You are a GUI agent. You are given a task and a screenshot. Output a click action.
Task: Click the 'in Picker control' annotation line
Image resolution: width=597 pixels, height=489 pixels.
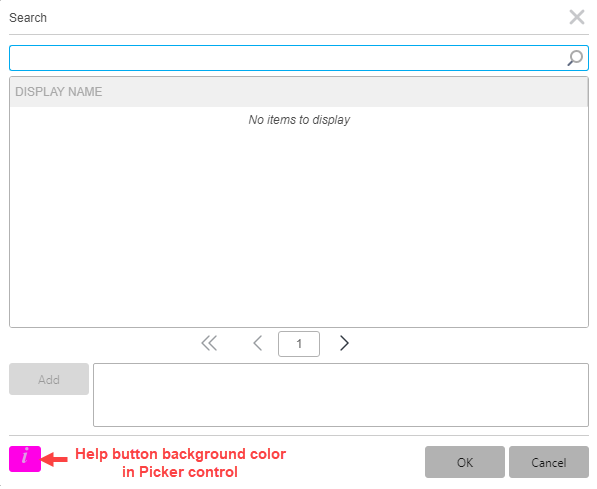pos(180,472)
